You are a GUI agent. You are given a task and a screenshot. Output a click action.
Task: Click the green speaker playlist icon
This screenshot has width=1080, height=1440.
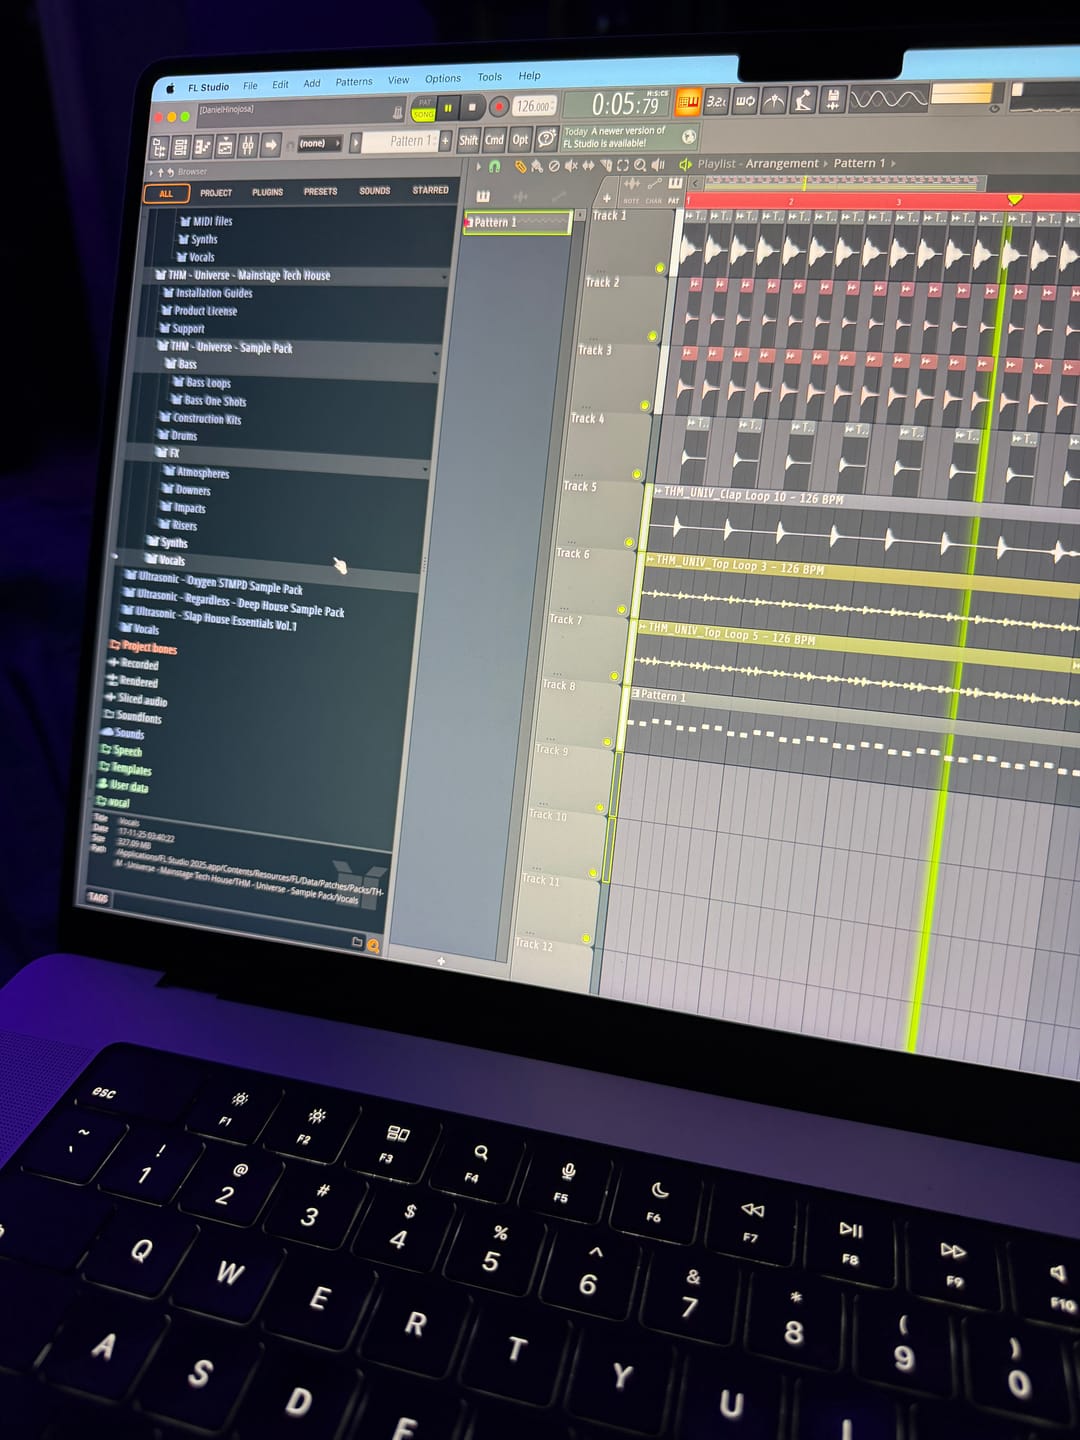pos(685,165)
